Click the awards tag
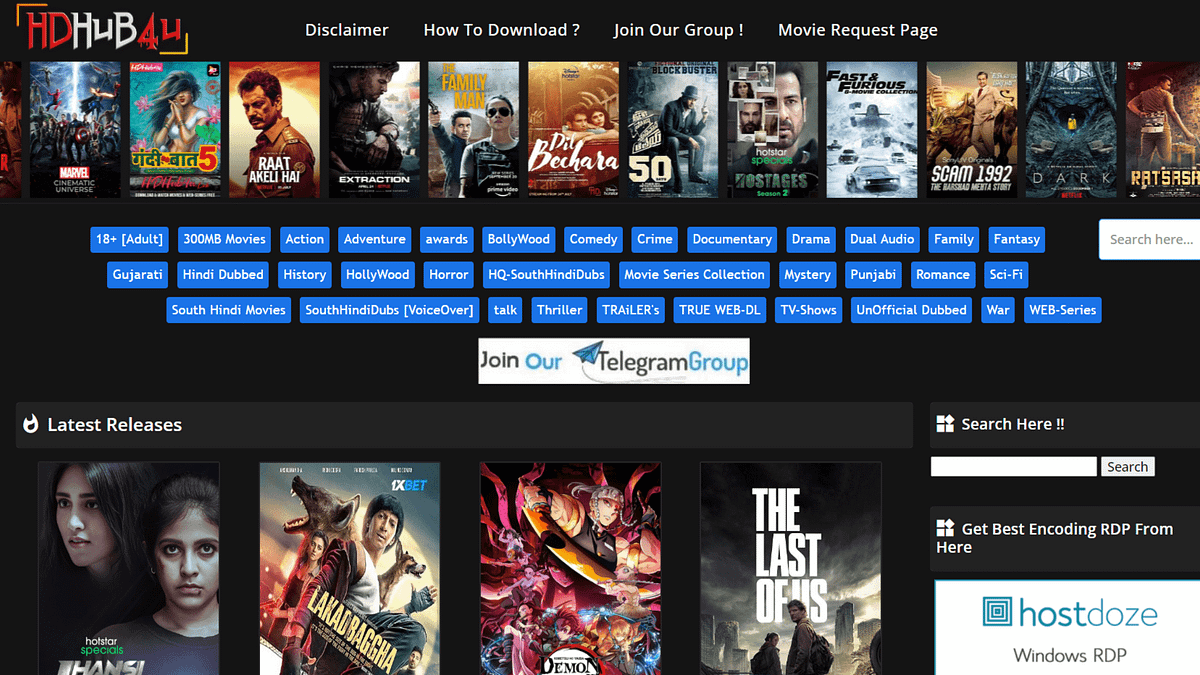This screenshot has width=1200, height=675. point(447,240)
